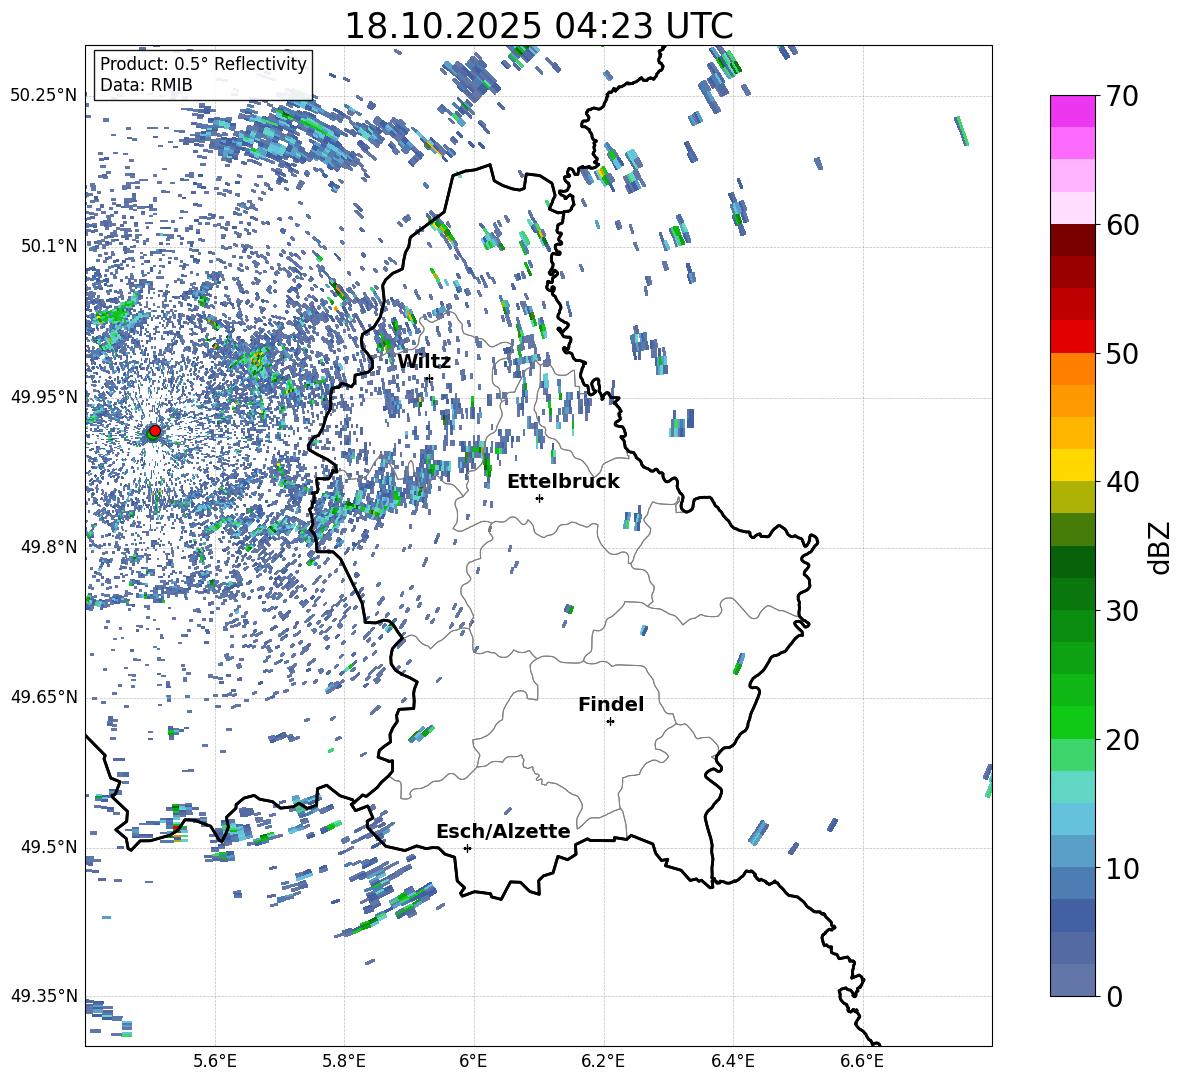1184x1081 pixels.
Task: Click the Ettelbruck station cross marker
Action: (x=539, y=498)
